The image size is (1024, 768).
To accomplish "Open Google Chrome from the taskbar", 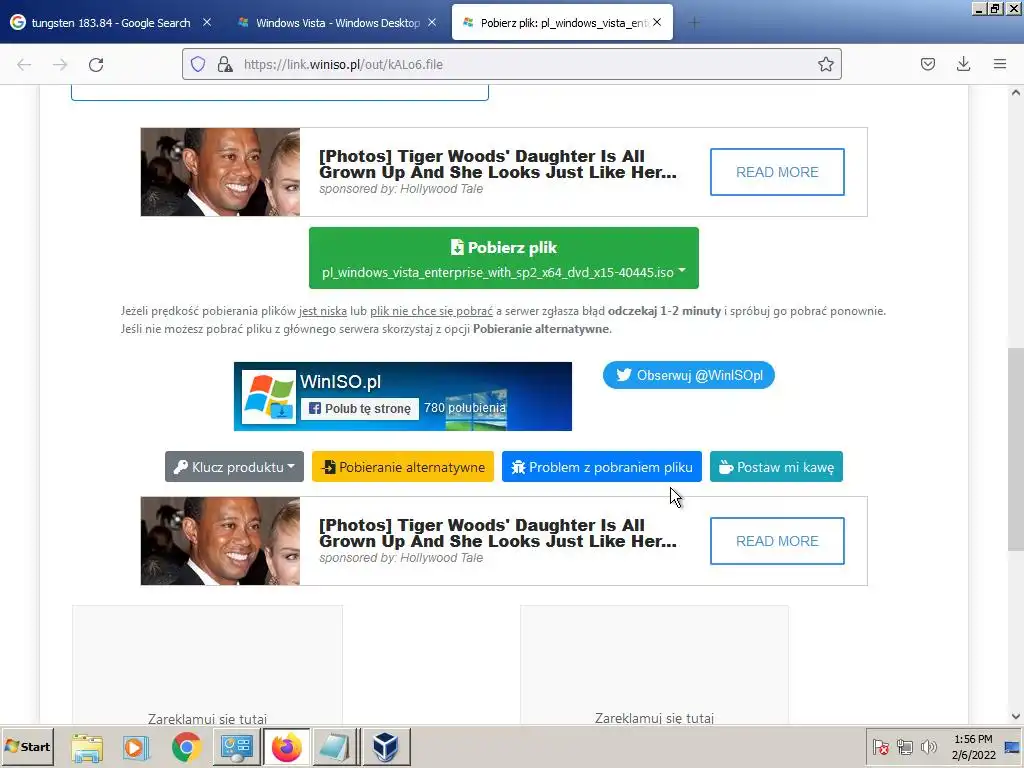I will tap(186, 746).
